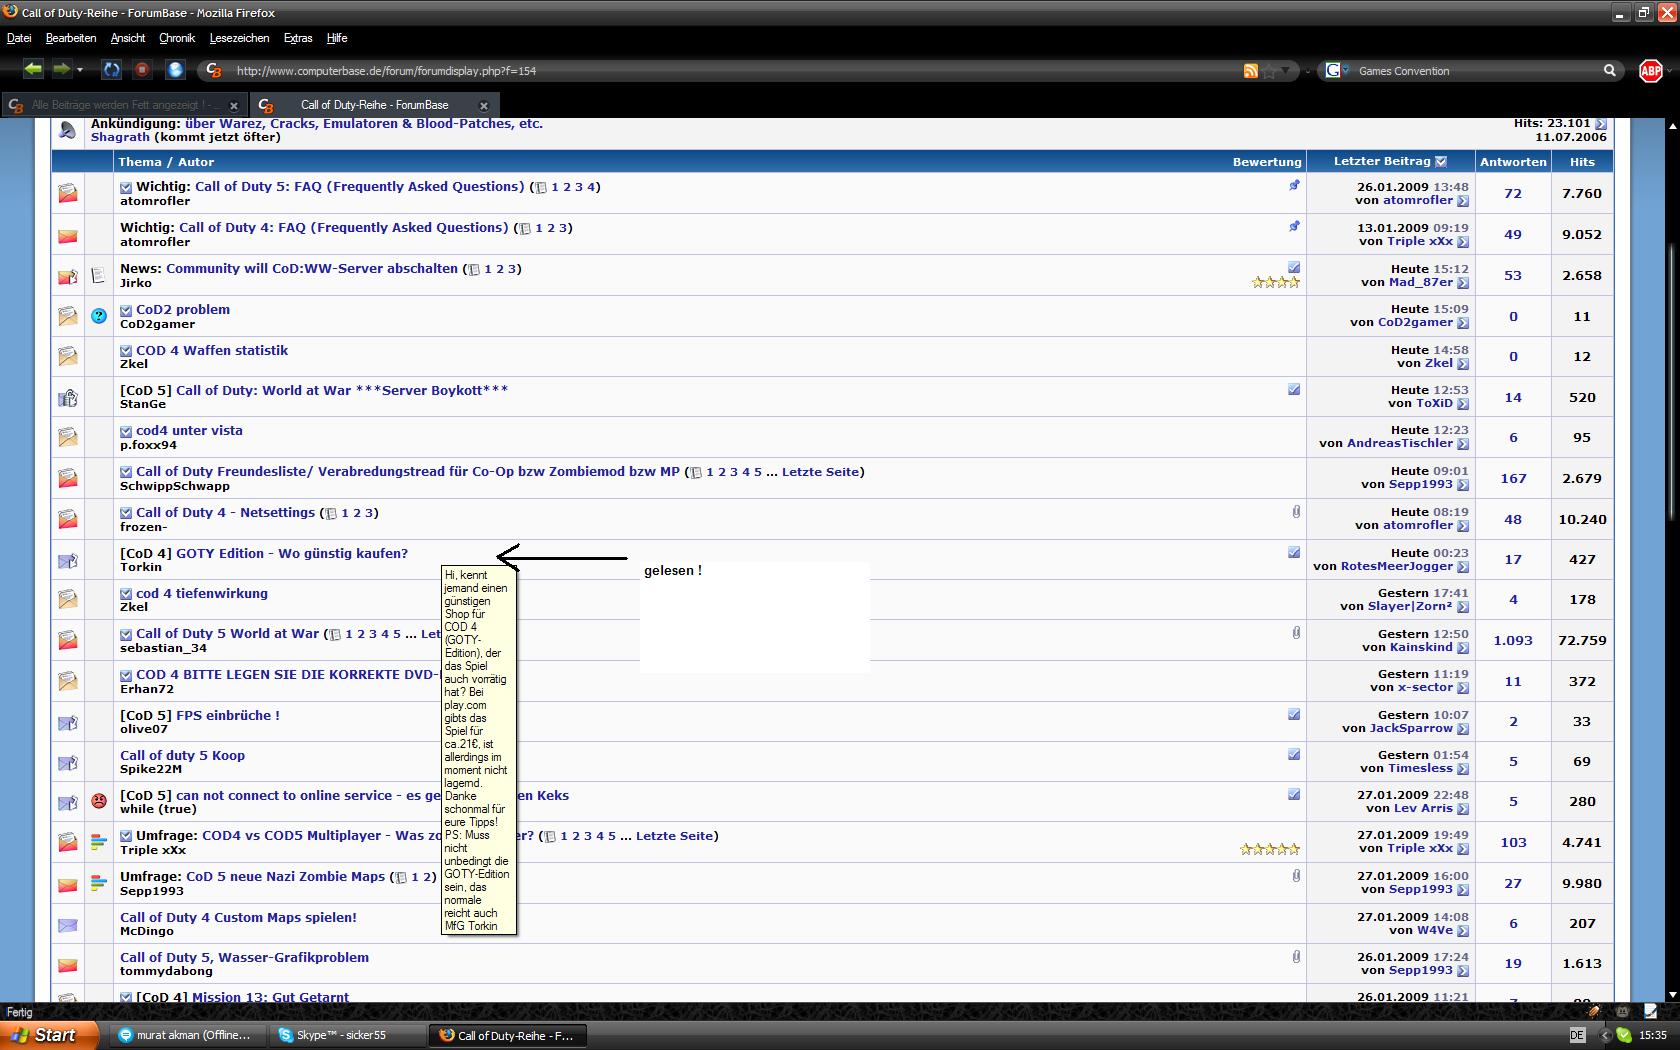Click the folder icon of CoD2 problem thread
Screen dimensions: 1680x1050
(67, 316)
